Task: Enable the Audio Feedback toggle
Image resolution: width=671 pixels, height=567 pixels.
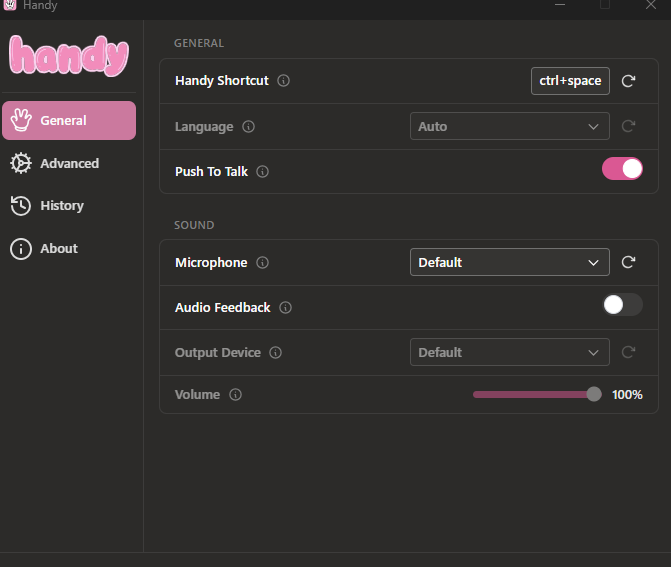Action: tap(622, 305)
